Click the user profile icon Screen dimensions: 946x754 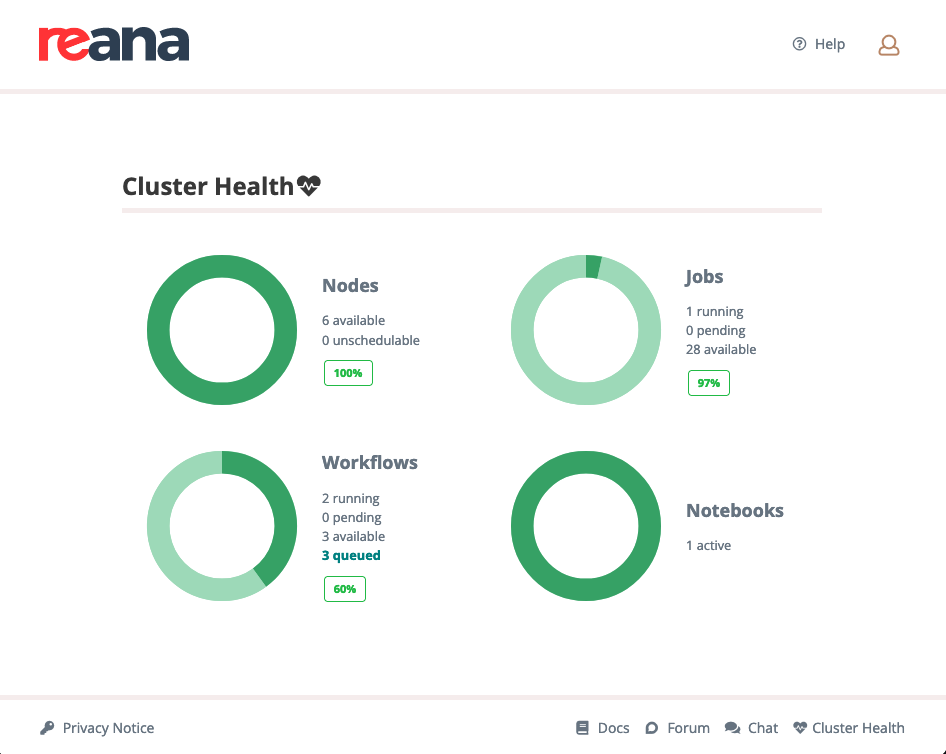[x=889, y=45]
